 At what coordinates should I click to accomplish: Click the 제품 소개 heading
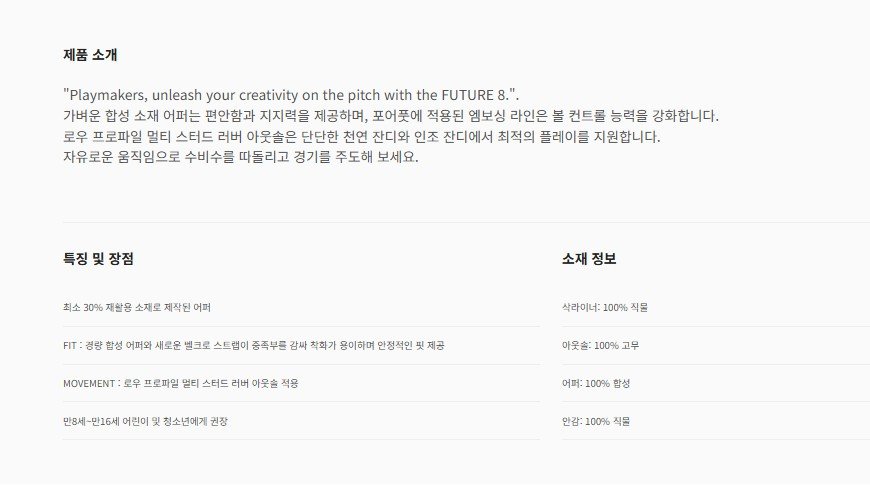[x=90, y=55]
